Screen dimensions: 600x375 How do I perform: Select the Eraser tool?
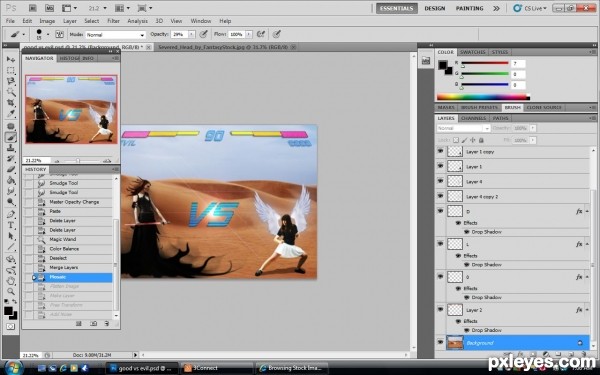tap(11, 170)
